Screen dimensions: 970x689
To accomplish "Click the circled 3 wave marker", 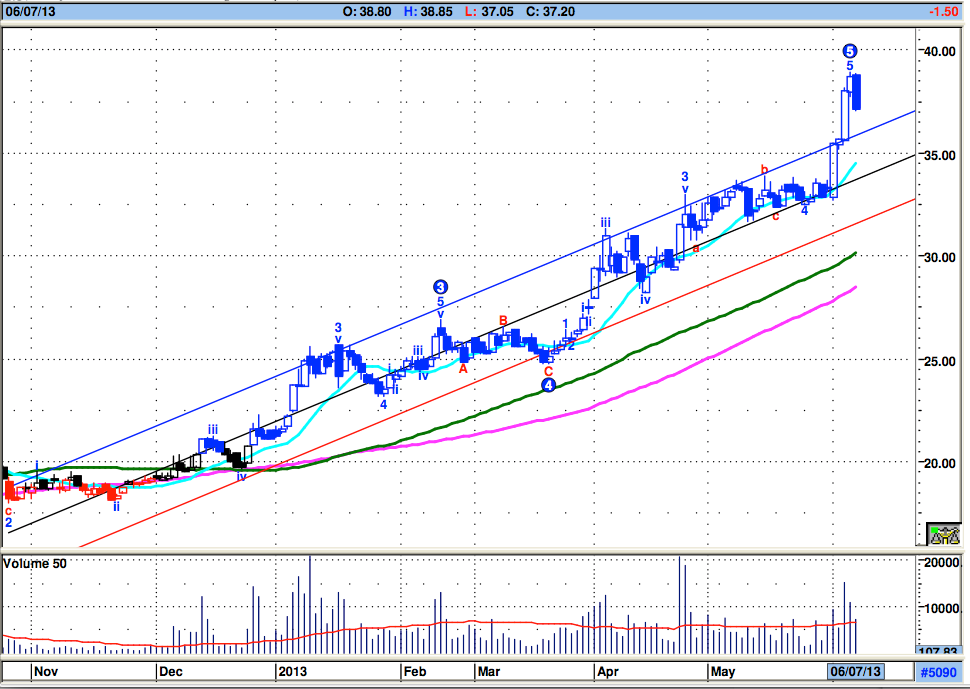I will click(x=440, y=287).
